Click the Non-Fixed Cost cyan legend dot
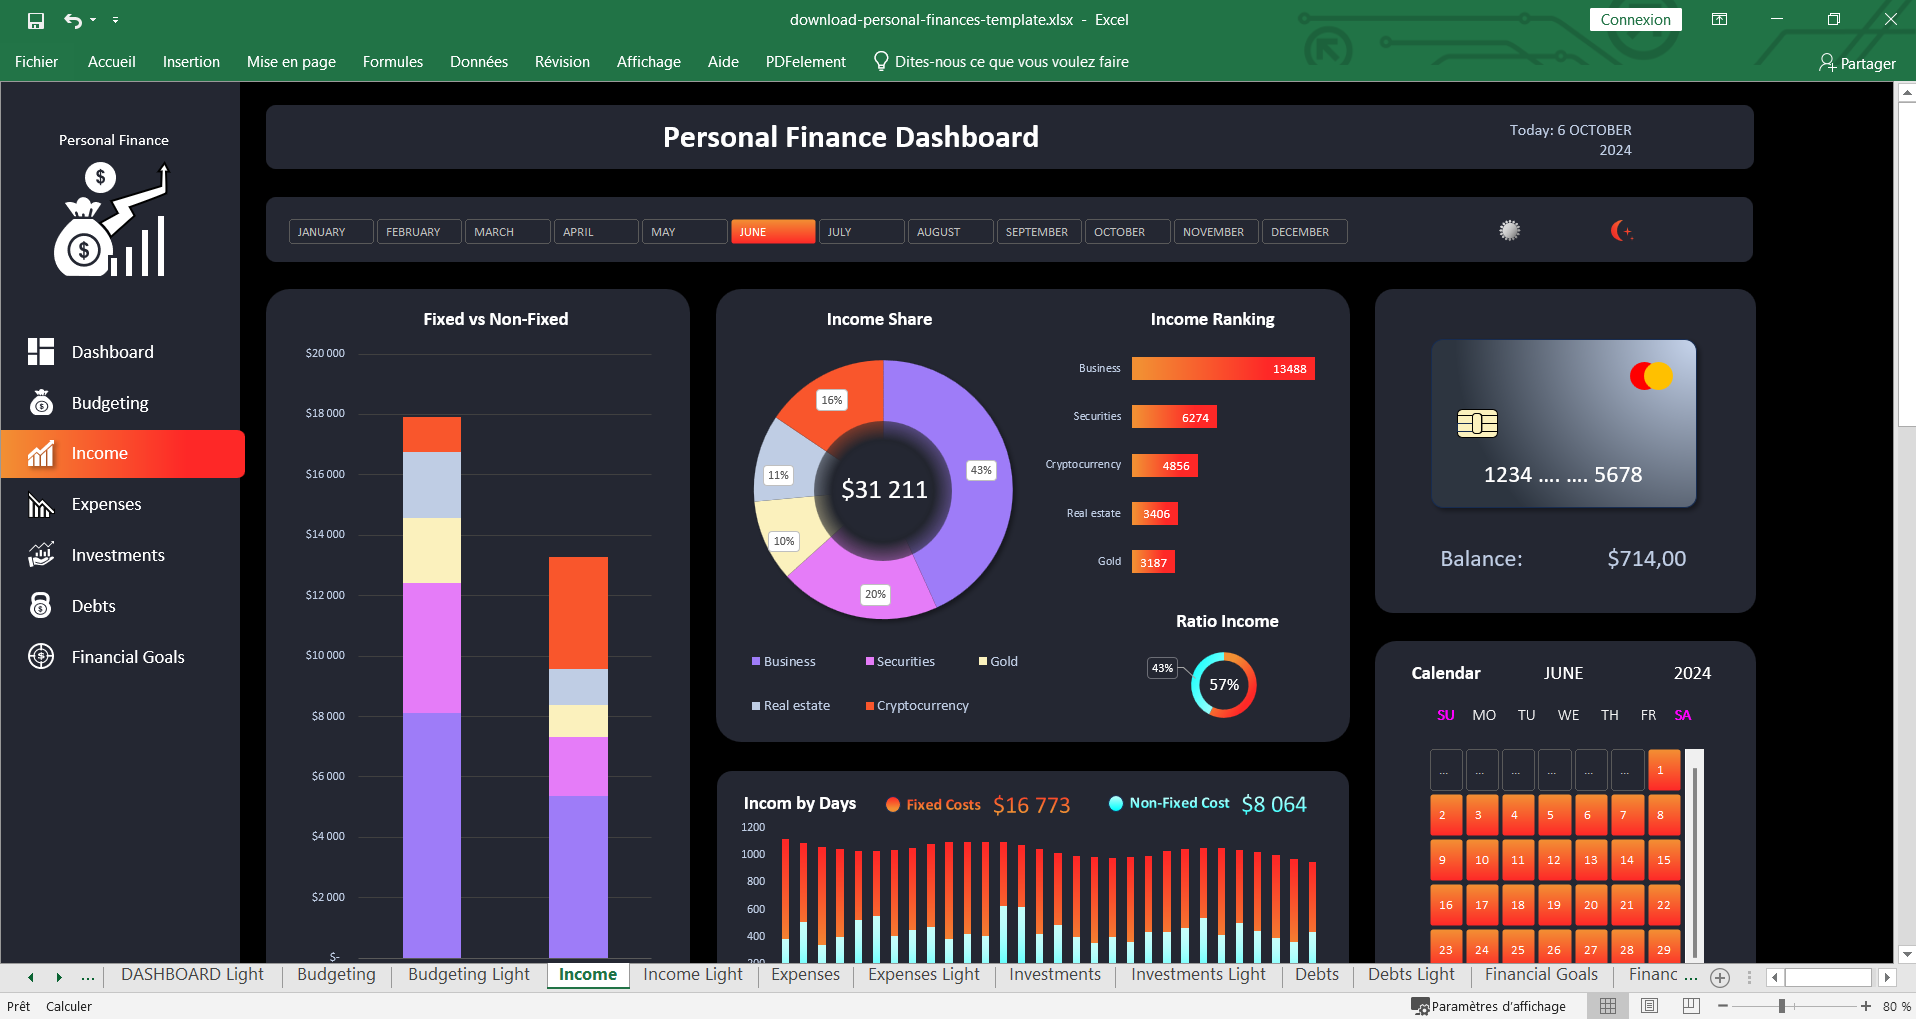1916x1019 pixels. tap(1116, 803)
